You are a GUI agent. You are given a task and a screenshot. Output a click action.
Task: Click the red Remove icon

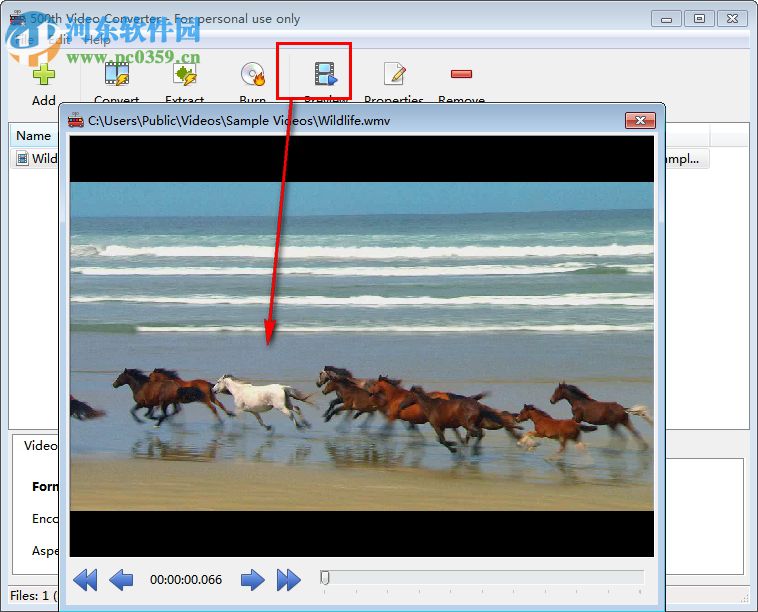[461, 73]
